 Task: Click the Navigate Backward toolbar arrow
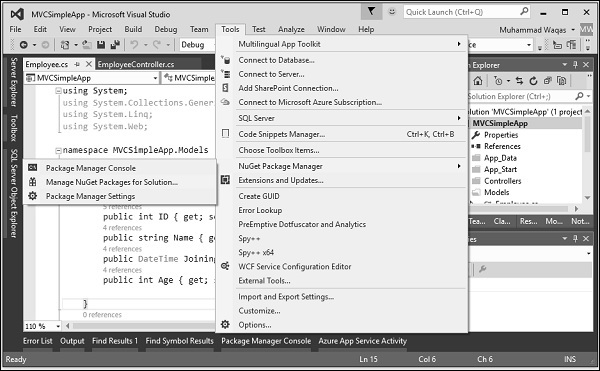(x=24, y=45)
